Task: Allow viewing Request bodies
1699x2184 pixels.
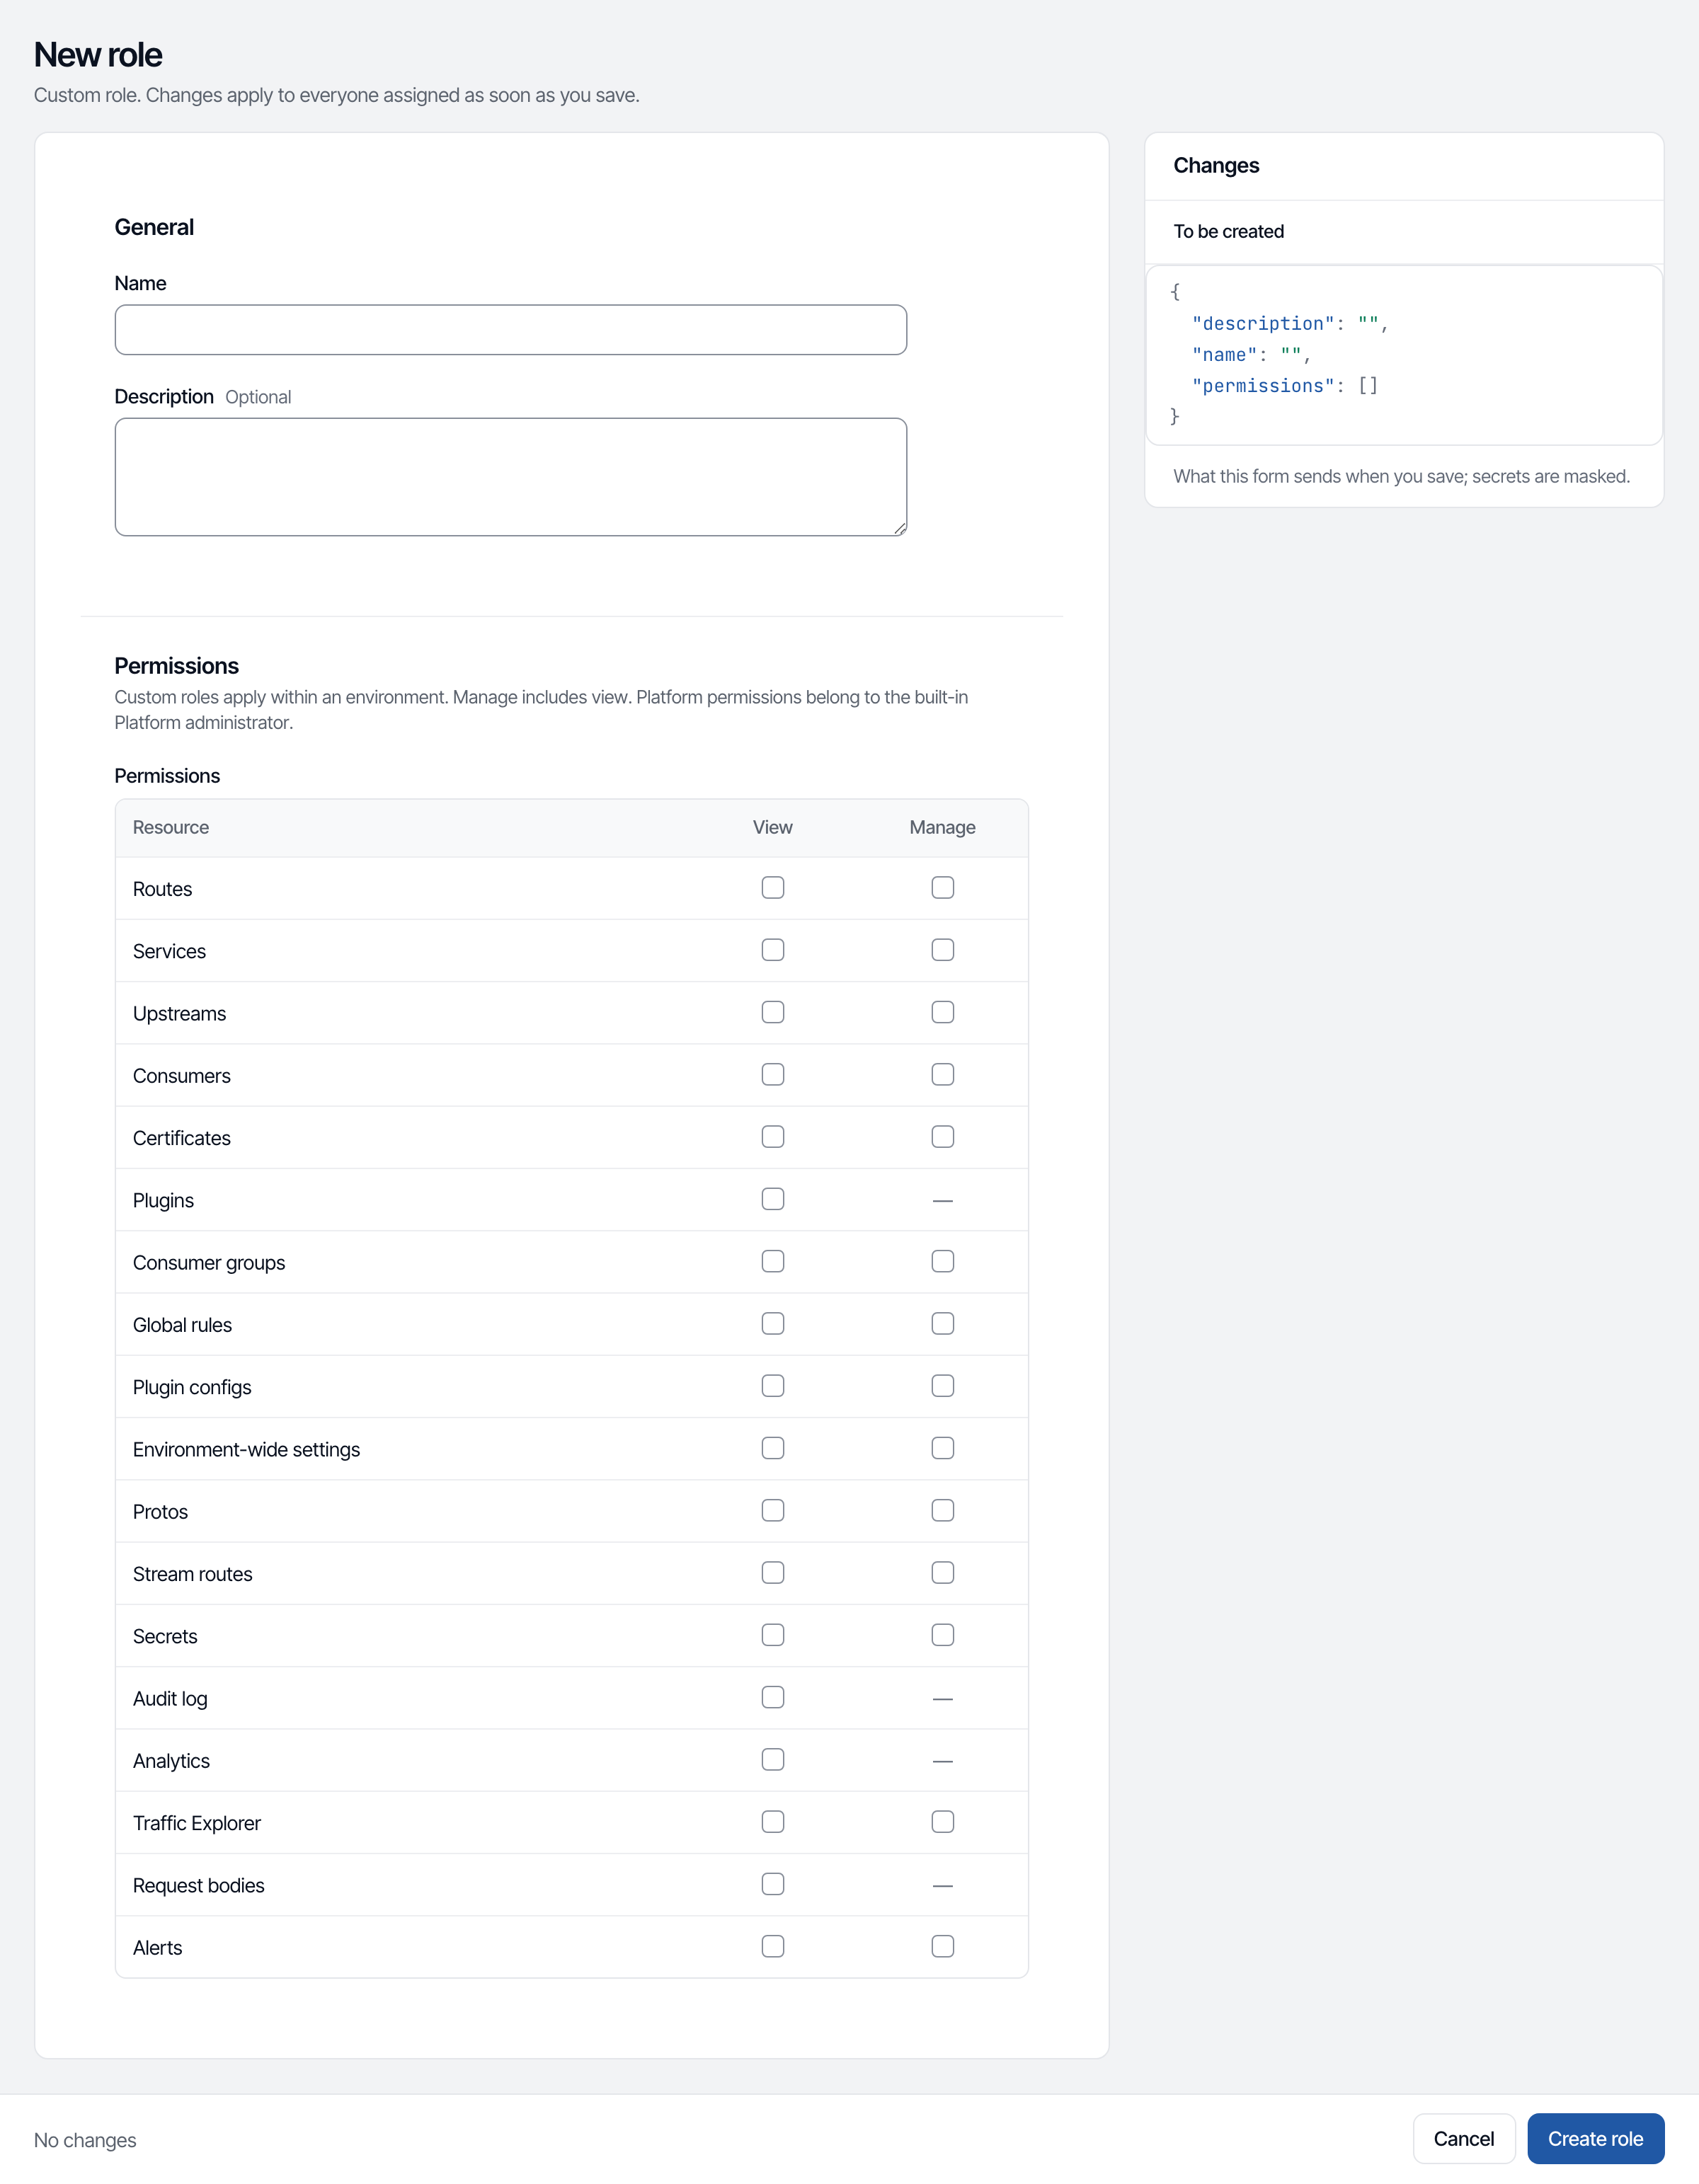Action: [772, 1884]
